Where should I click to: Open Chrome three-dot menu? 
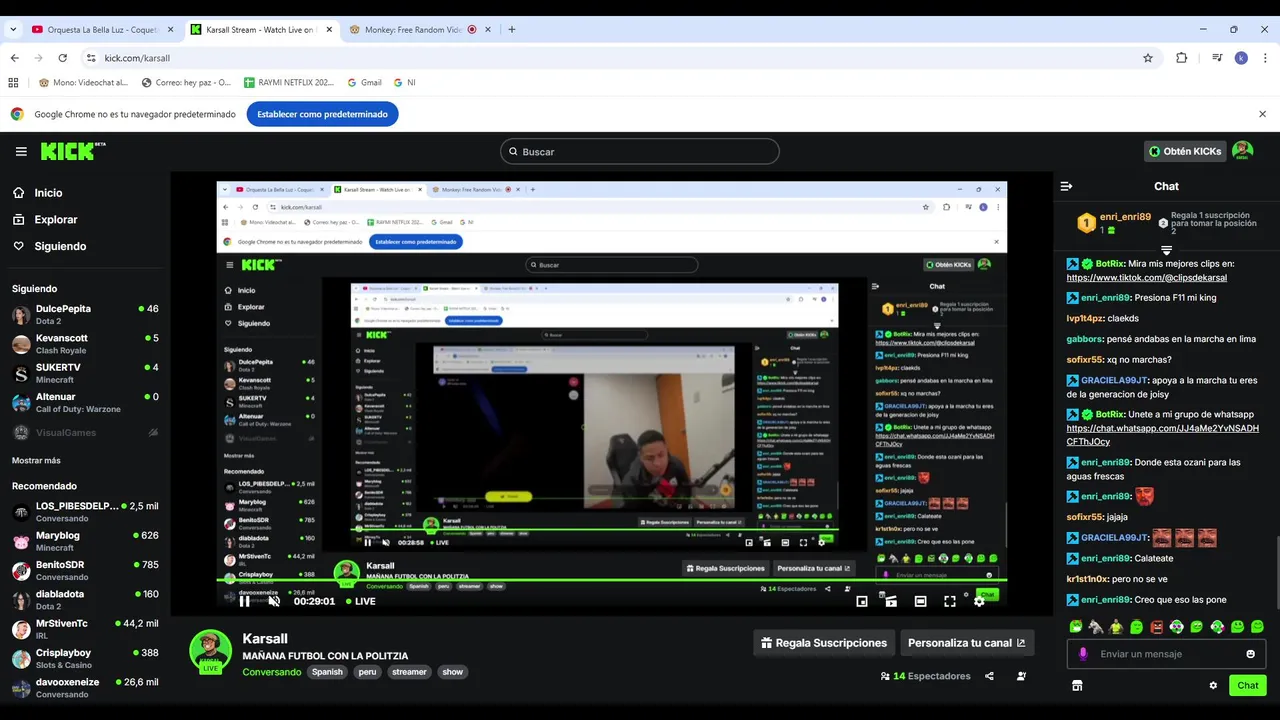coord(1265,58)
